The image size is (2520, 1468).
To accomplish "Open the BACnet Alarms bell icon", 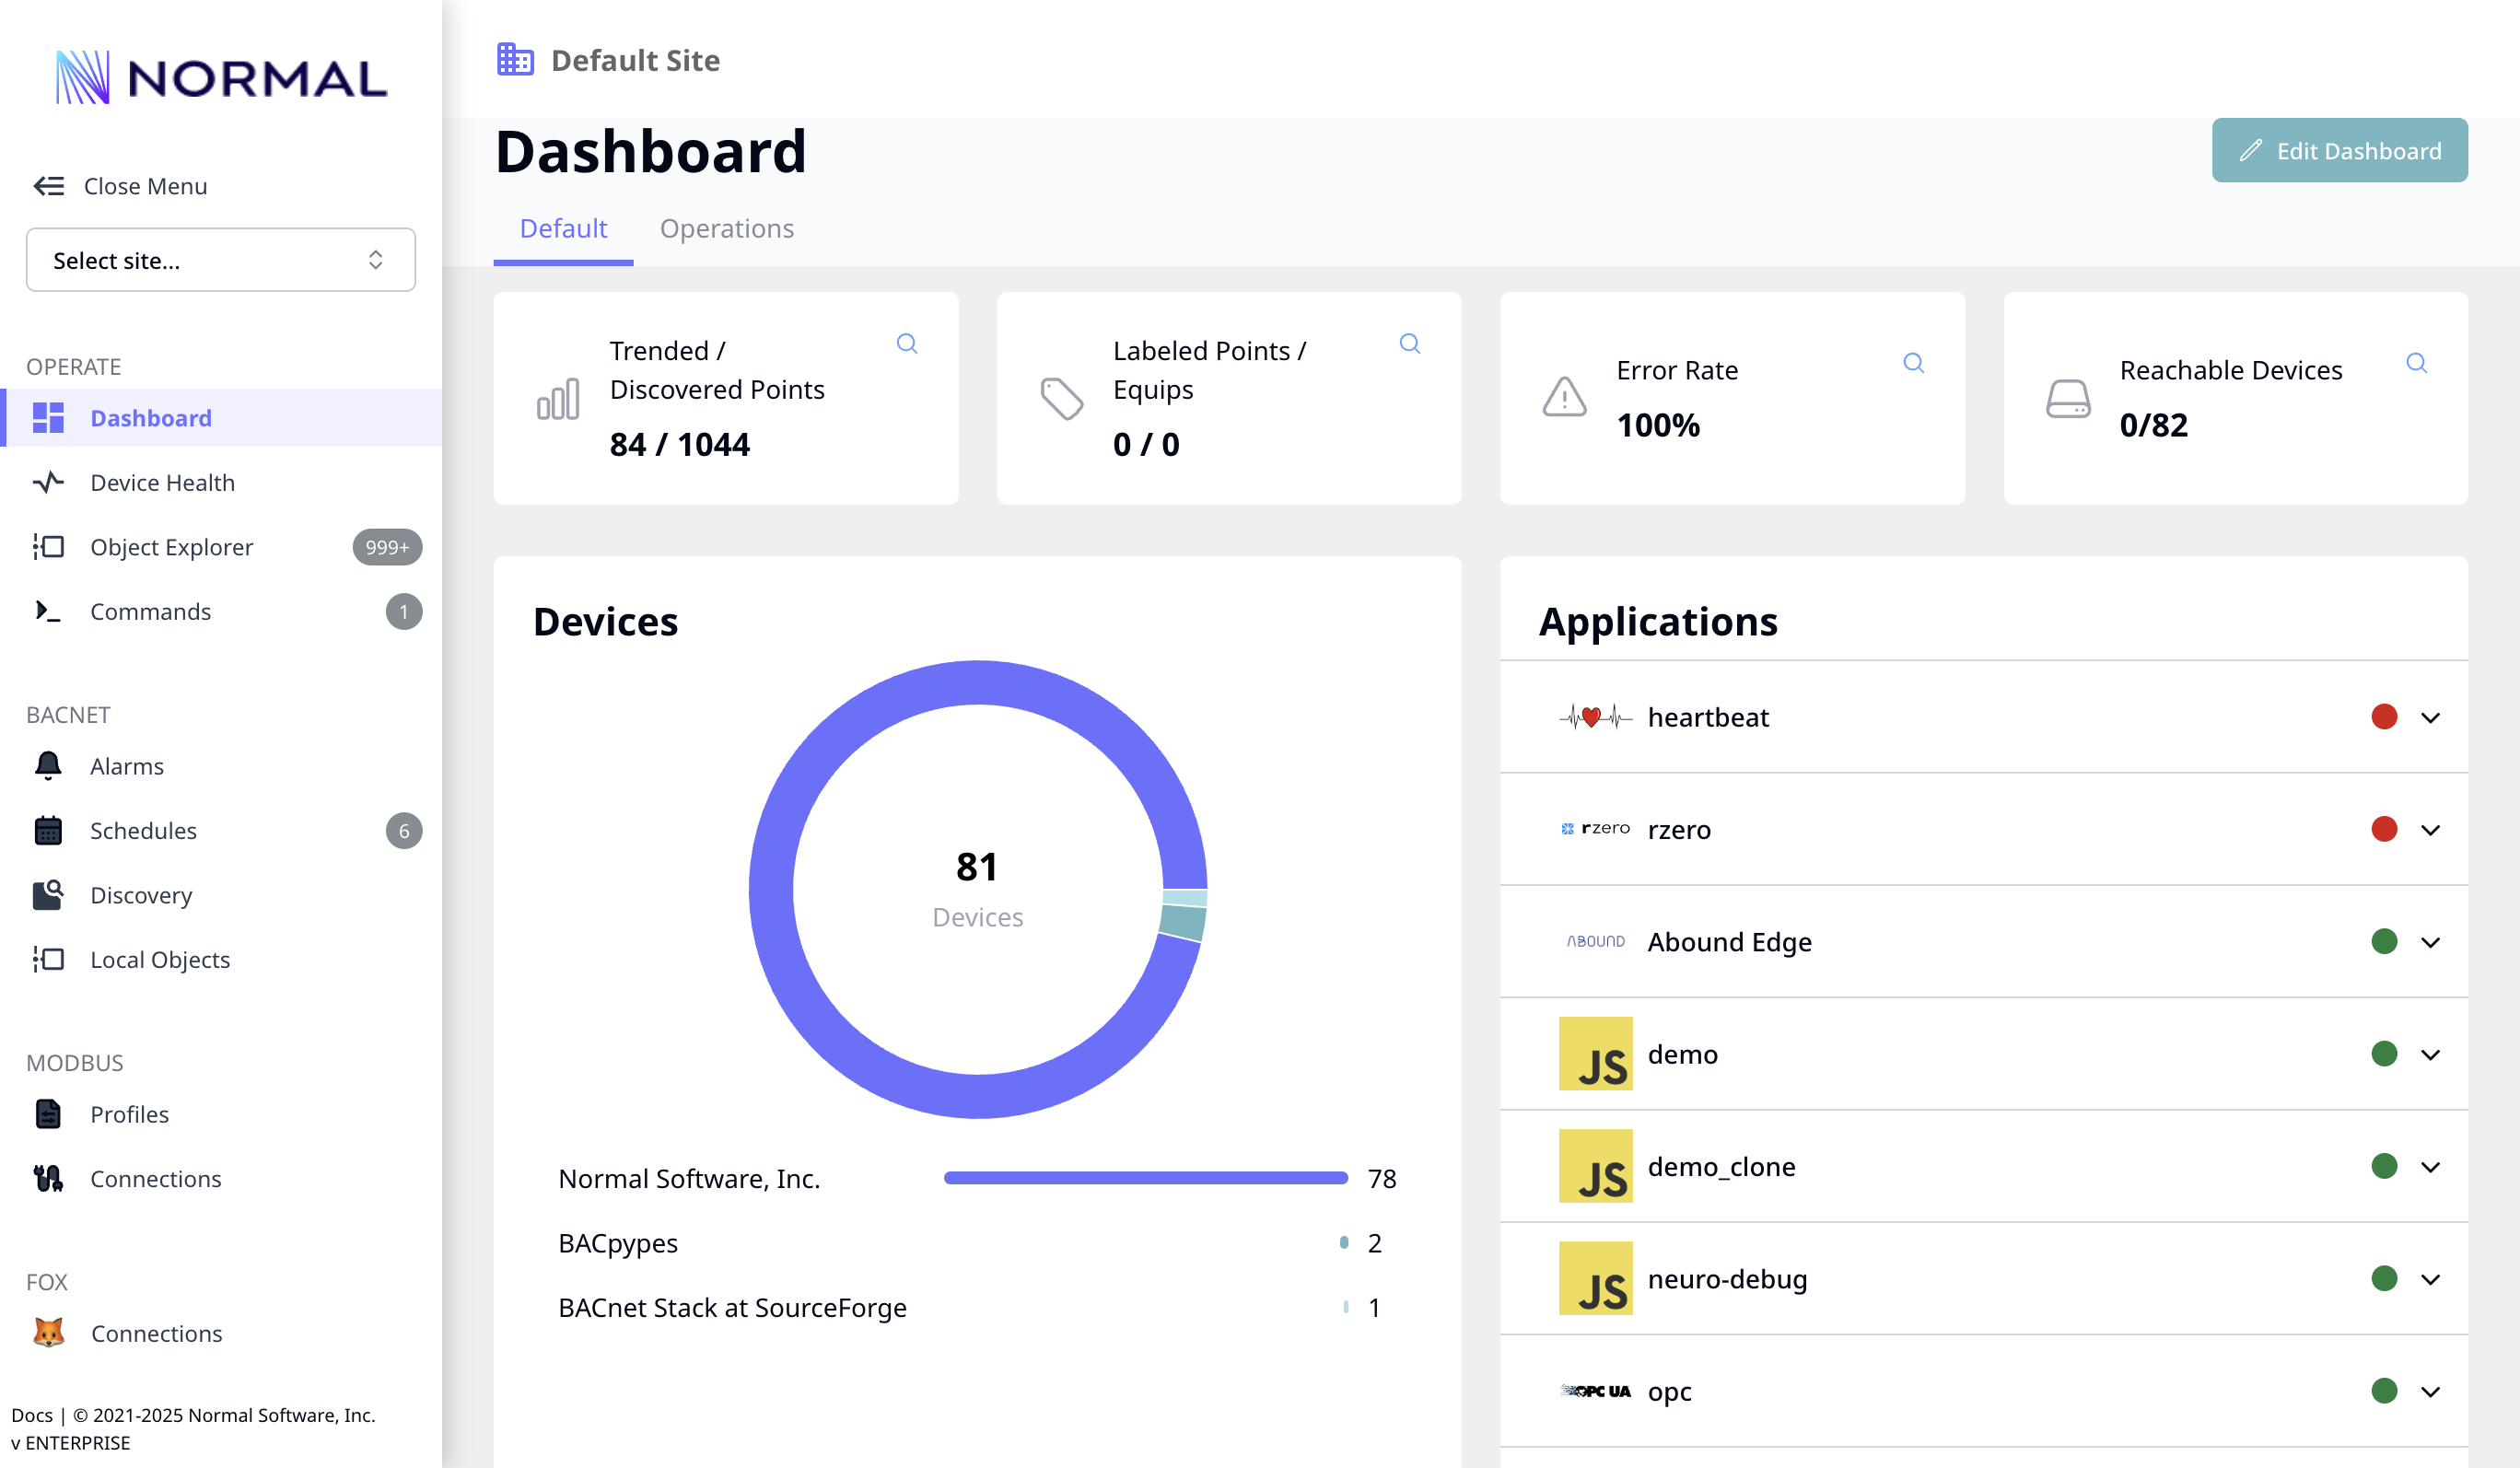I will point(48,766).
